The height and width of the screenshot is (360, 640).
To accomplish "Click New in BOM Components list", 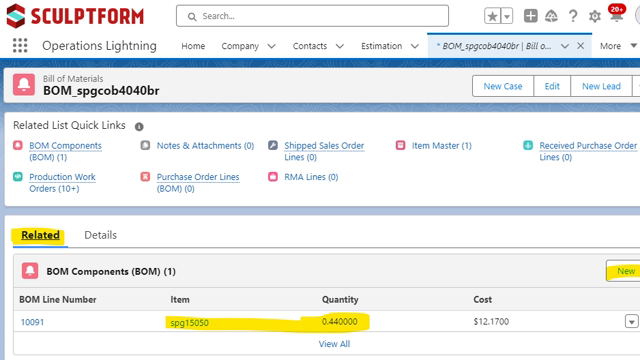I will [623, 271].
